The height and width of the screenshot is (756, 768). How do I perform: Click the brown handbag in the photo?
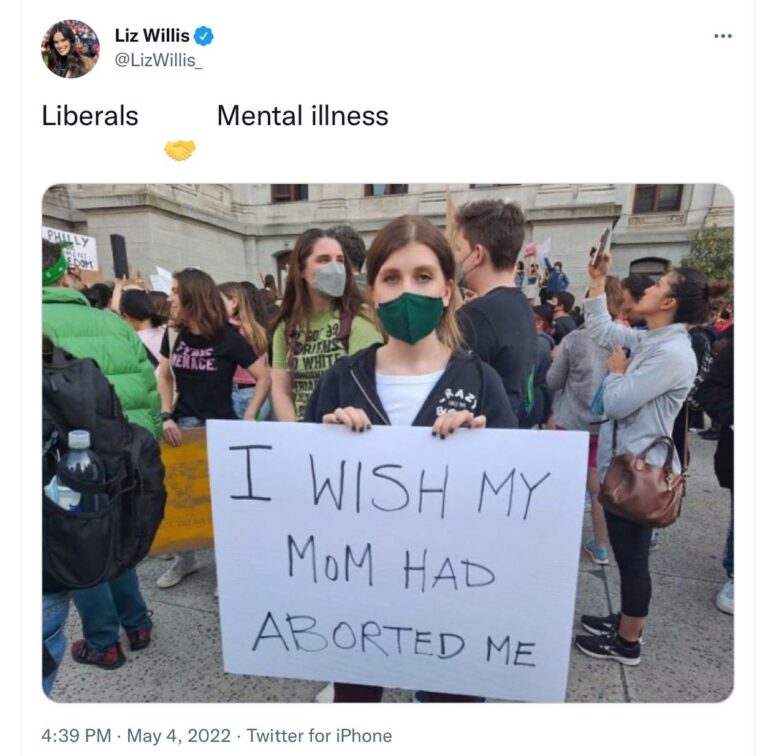642,481
